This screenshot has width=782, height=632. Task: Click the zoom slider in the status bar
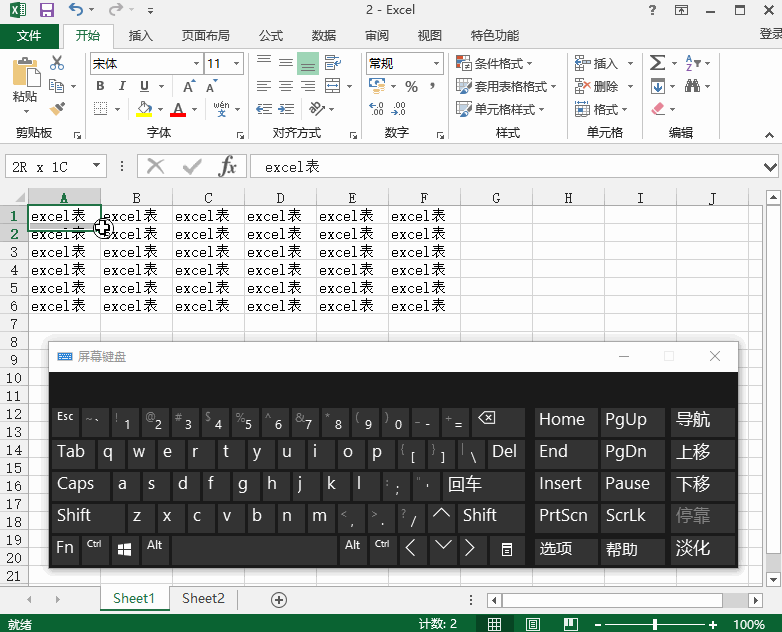point(665,624)
